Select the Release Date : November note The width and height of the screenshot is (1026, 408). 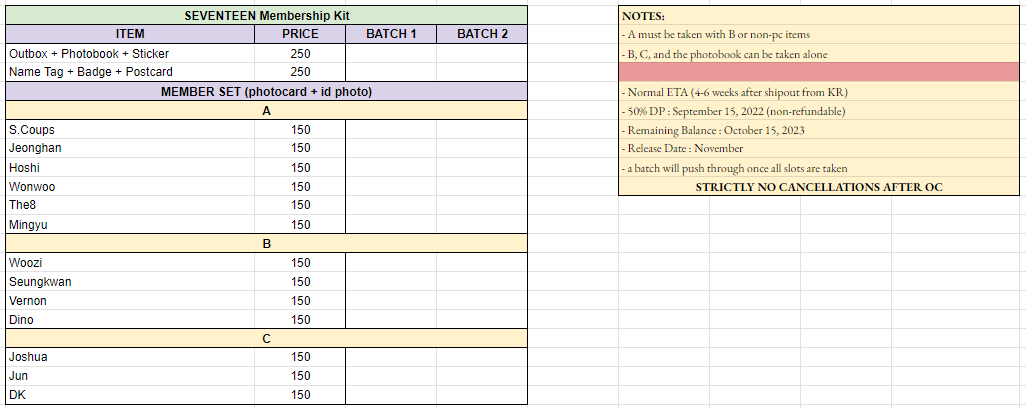[x=819, y=148]
